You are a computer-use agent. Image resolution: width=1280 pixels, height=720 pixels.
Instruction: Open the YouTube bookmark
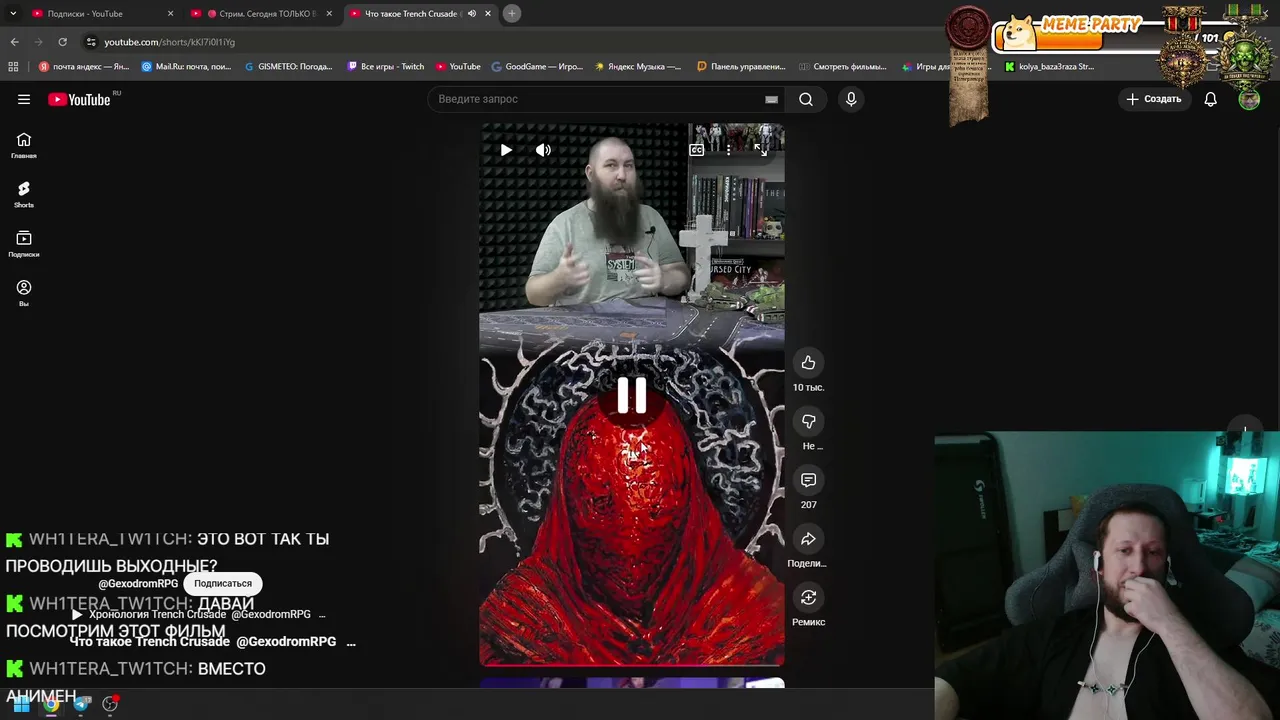(x=458, y=67)
